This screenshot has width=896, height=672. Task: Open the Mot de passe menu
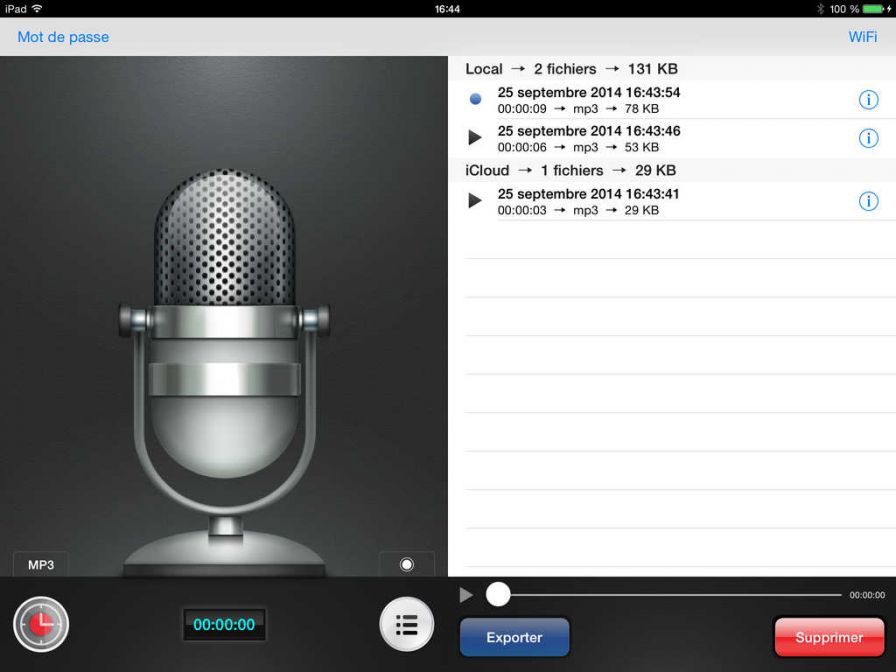[x=63, y=37]
